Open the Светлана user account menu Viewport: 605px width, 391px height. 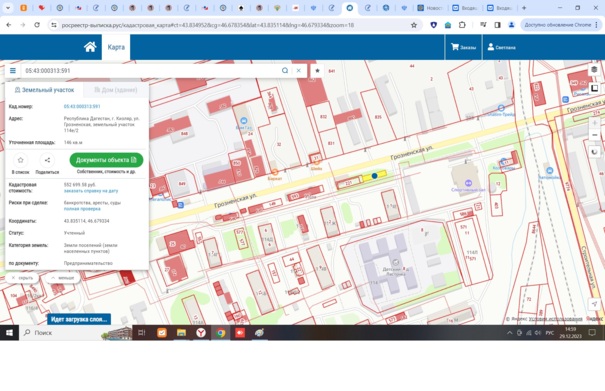click(501, 47)
